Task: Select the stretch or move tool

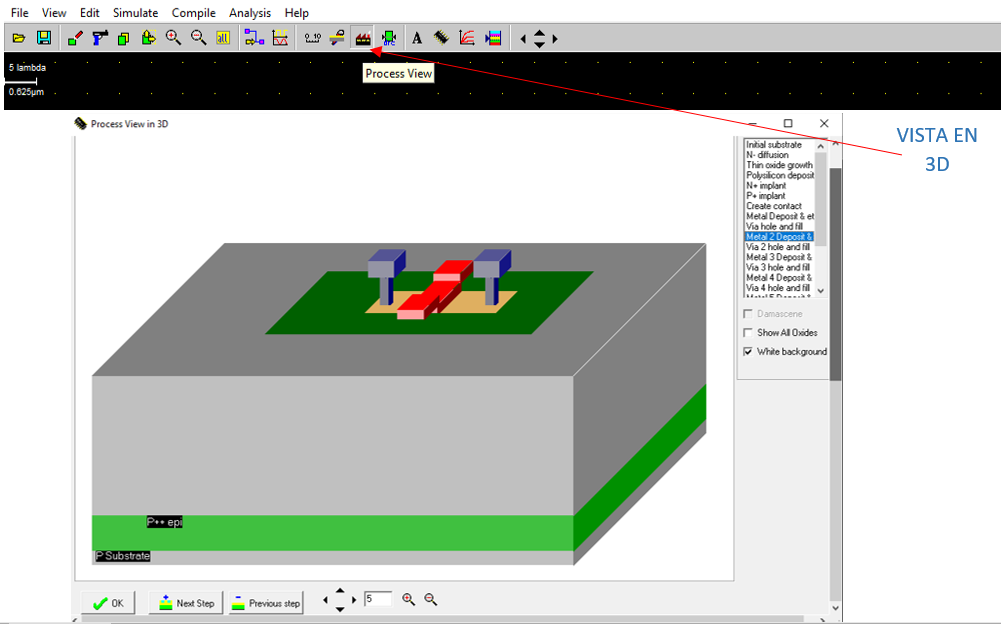Action: [x=149, y=38]
